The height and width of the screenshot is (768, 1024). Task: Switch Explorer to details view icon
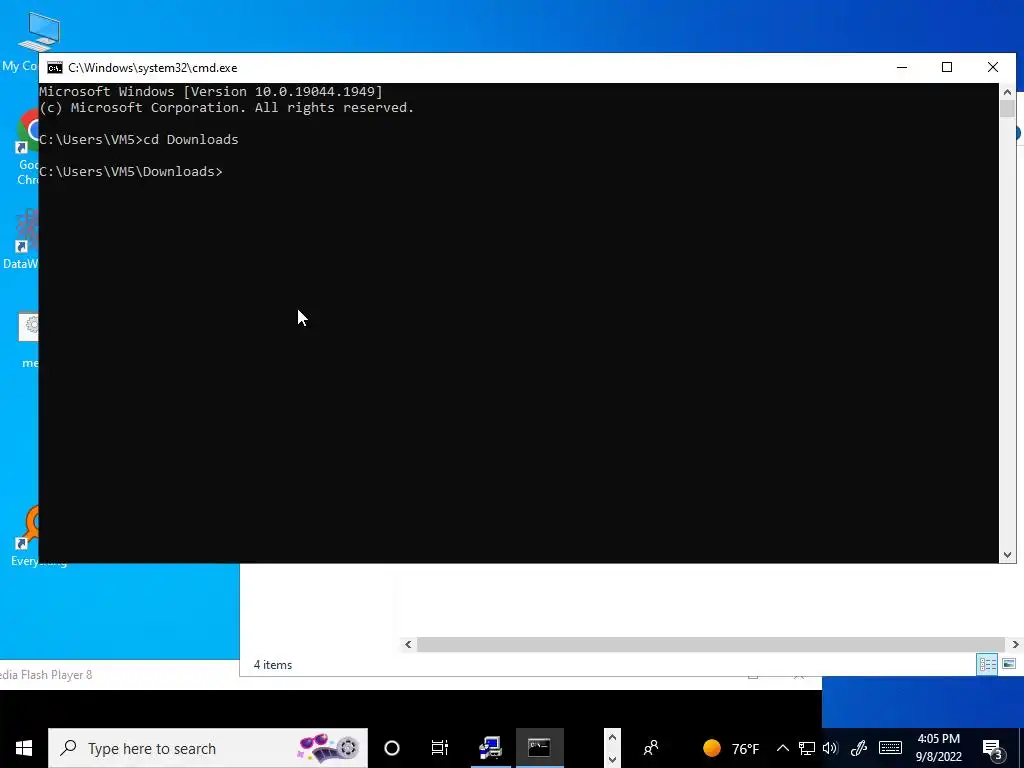click(x=987, y=665)
